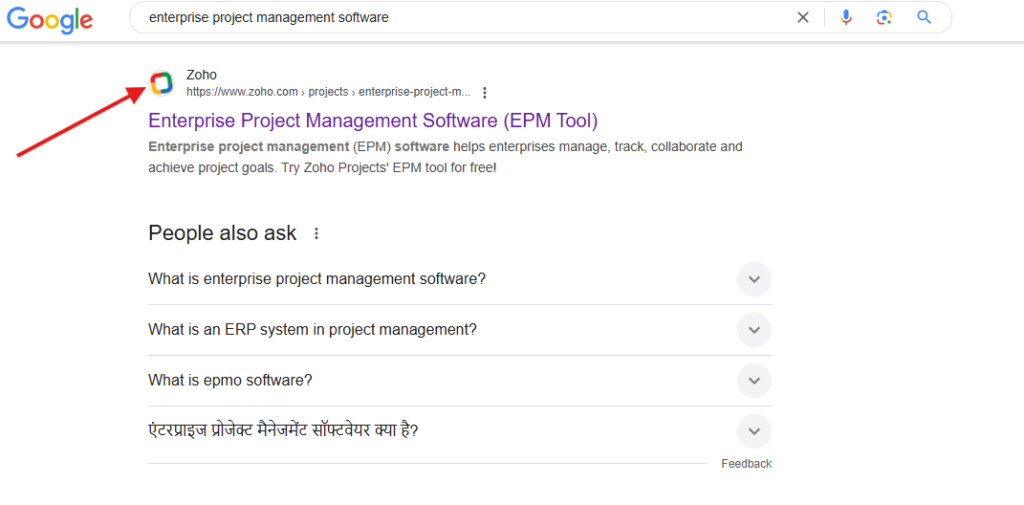Open three-dot menu beside People also ask
Screen dimensions: 1024x505
(317, 233)
